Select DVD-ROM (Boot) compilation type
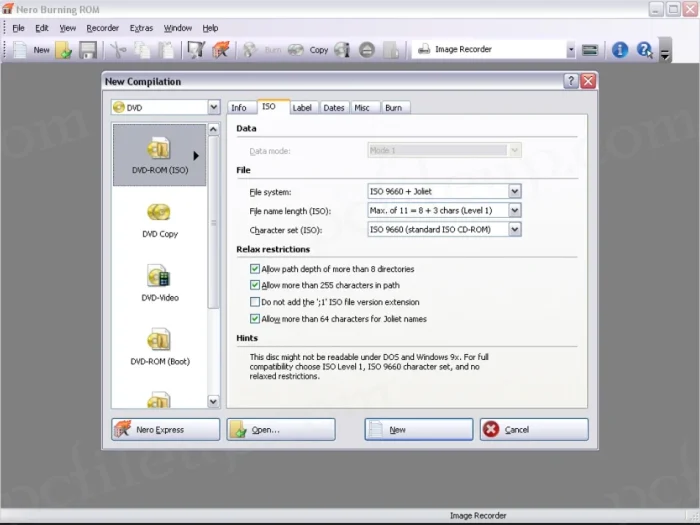The height and width of the screenshot is (525, 700). (x=159, y=346)
